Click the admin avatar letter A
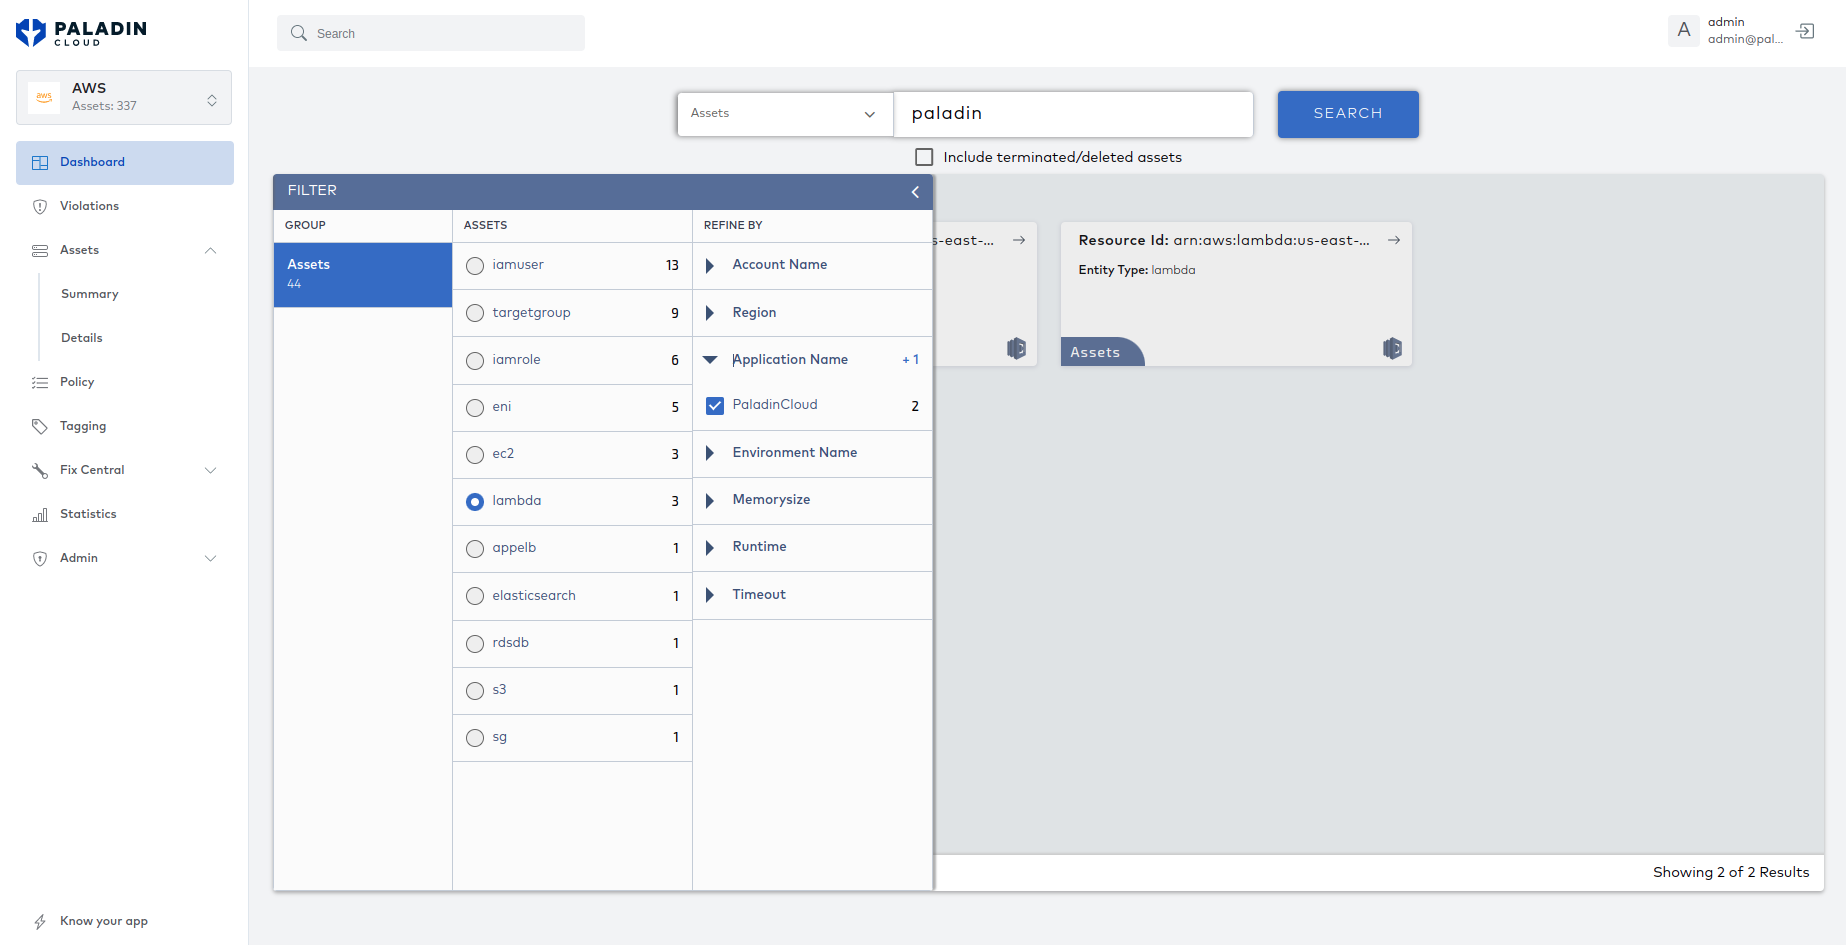Screen dimensions: 1846x945 pos(1684,30)
